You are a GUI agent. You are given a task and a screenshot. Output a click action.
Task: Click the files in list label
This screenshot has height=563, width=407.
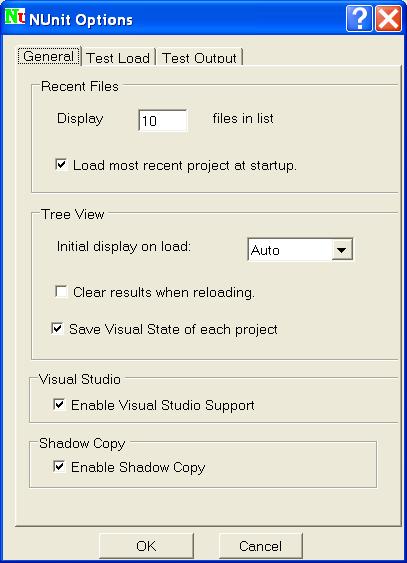click(x=243, y=118)
